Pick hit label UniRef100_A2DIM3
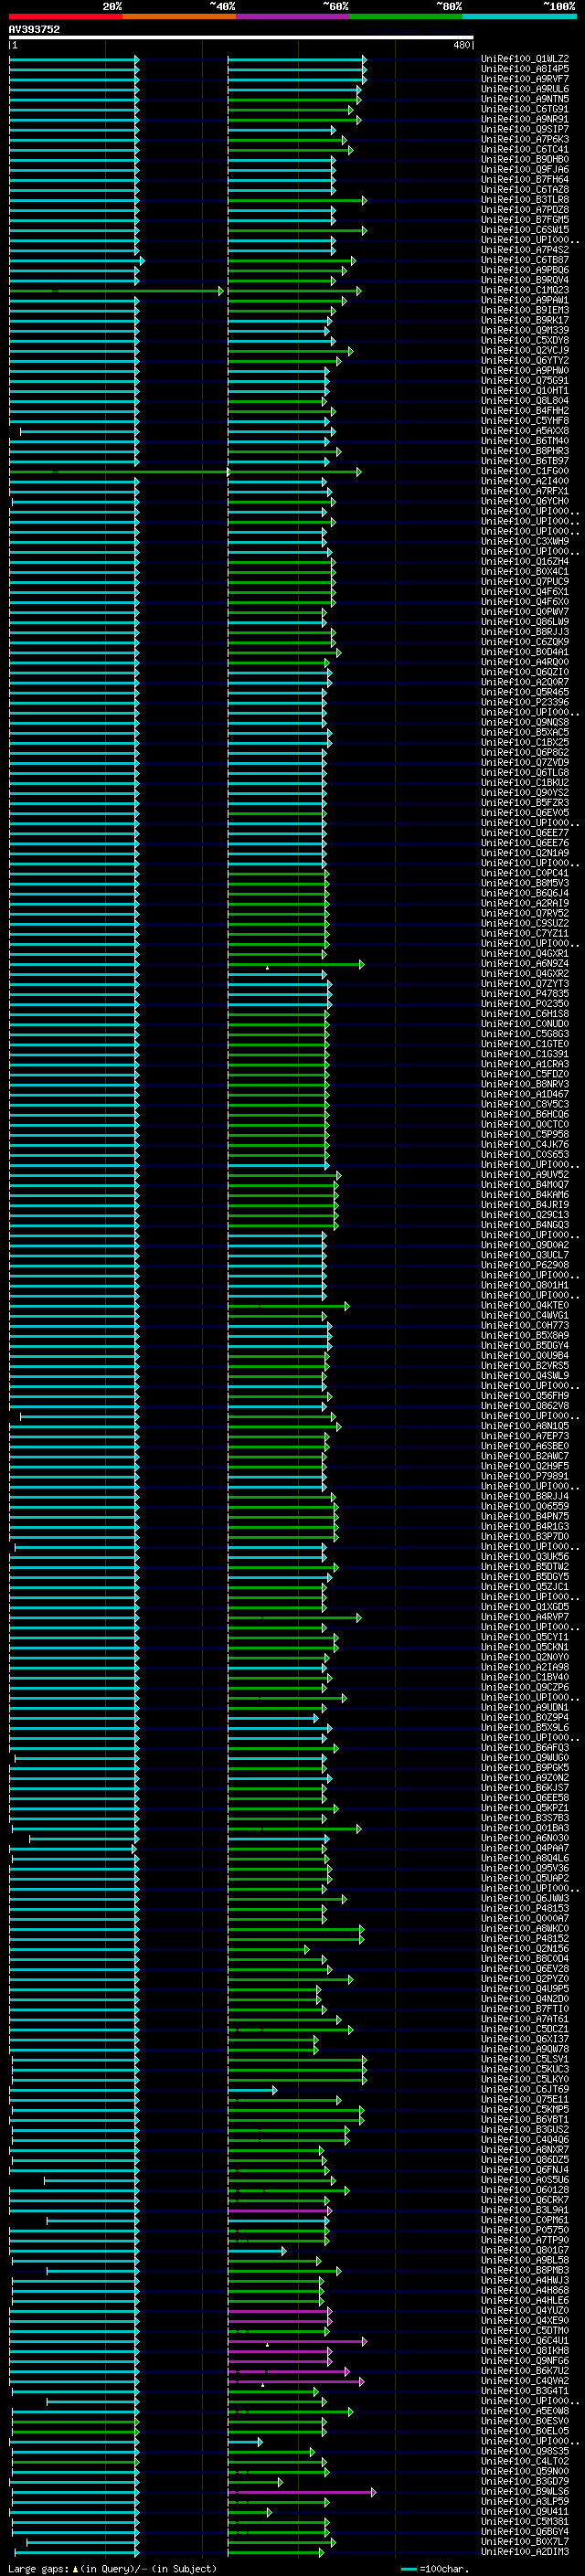Viewport: 585px width, 2576px height. point(525,2551)
